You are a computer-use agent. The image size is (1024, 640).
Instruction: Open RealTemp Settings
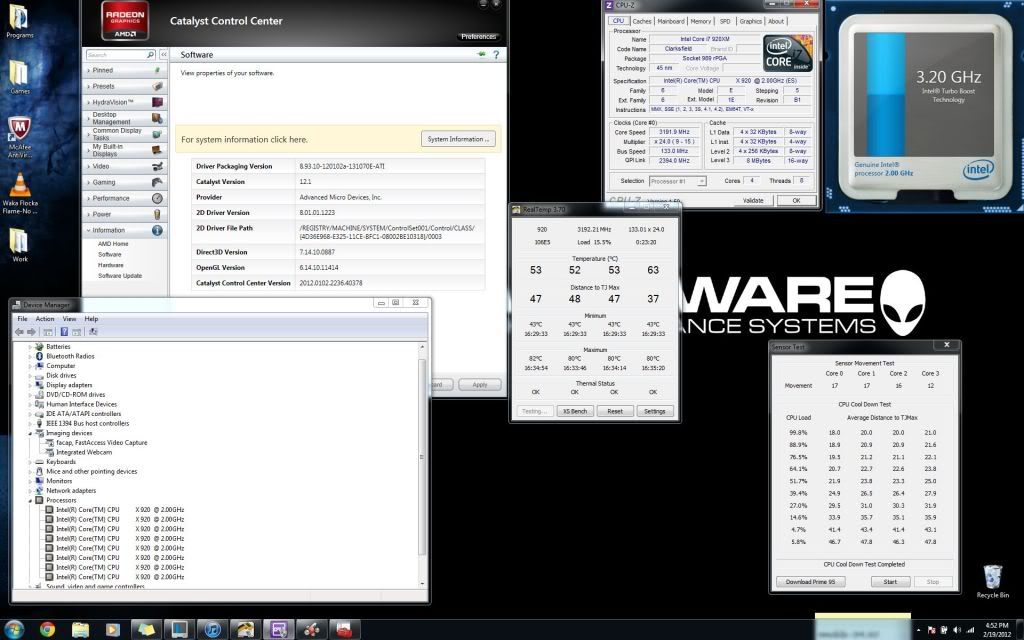pyautogui.click(x=654, y=411)
